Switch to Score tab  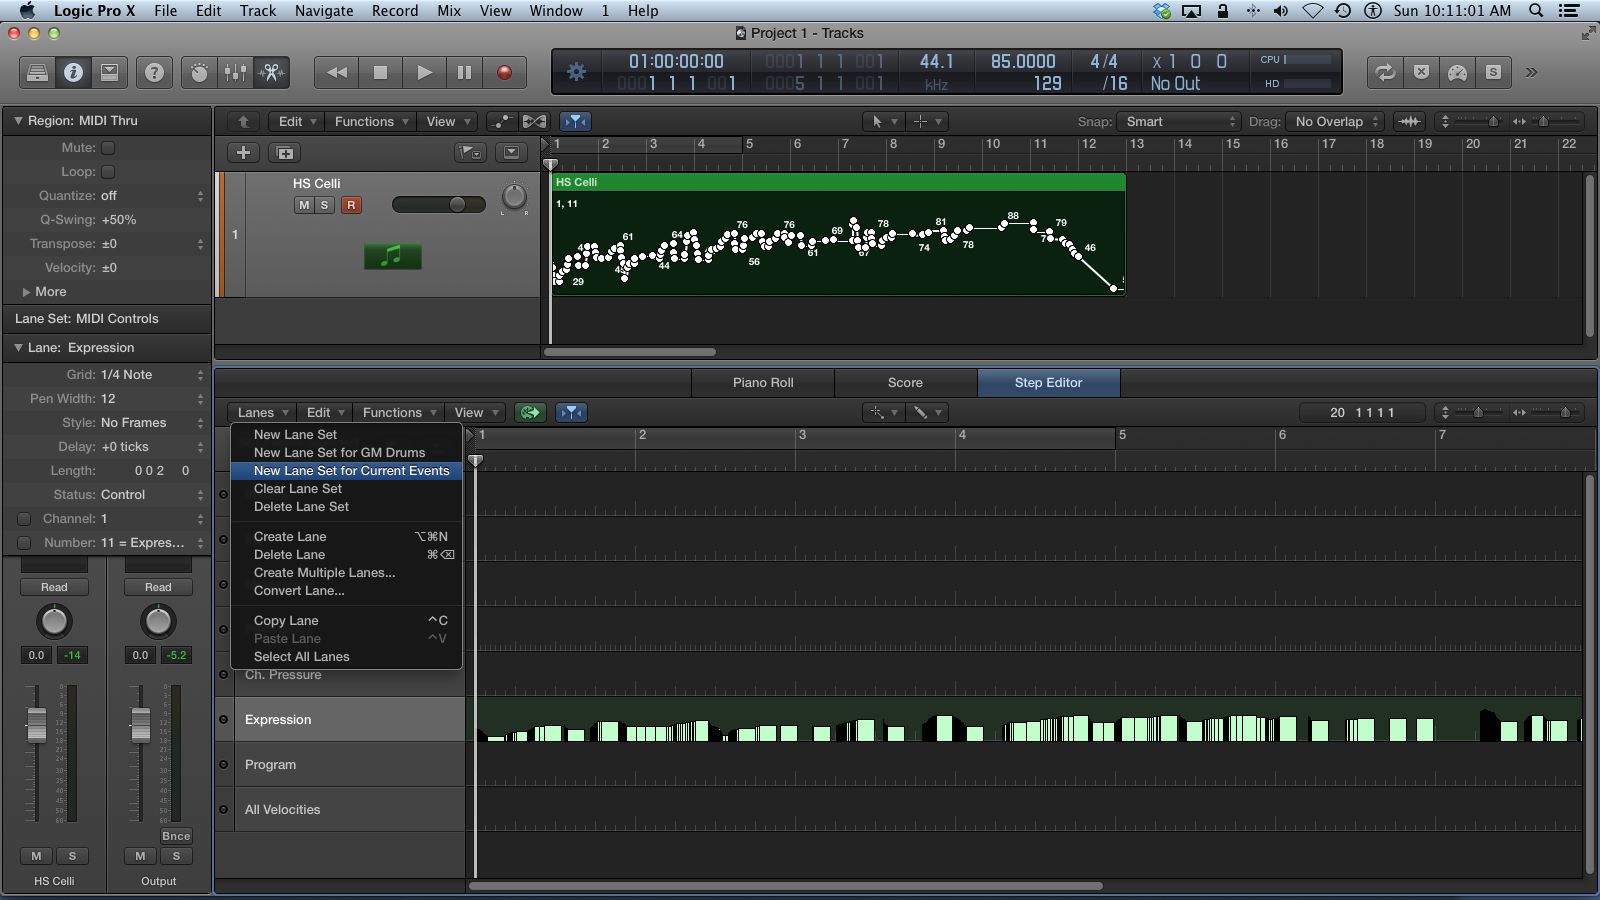coord(905,382)
